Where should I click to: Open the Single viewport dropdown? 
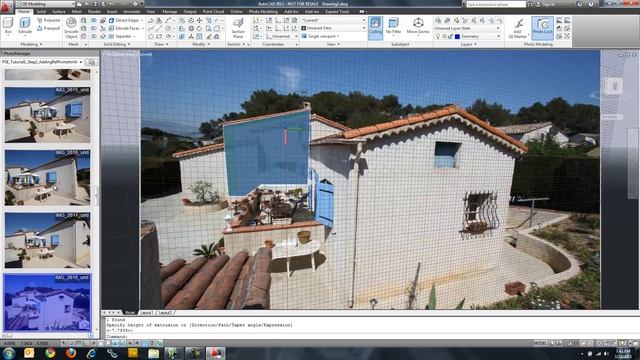[x=321, y=36]
